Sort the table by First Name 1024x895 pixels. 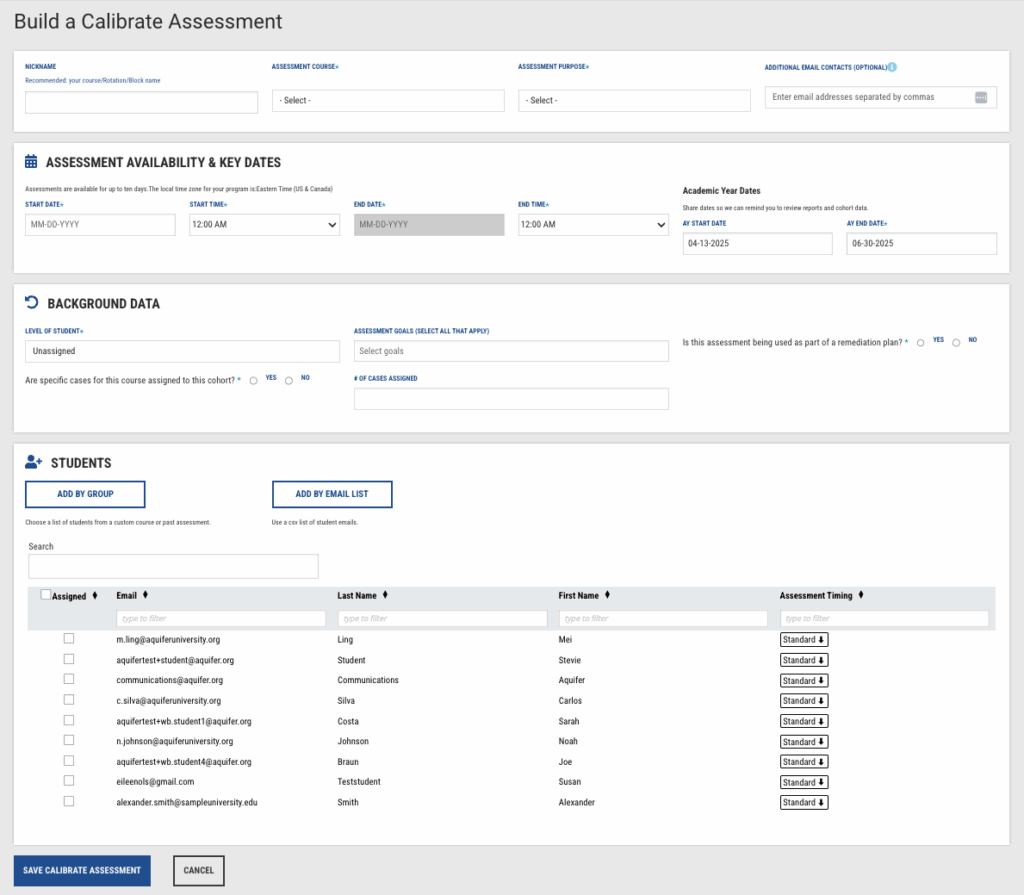(608, 595)
